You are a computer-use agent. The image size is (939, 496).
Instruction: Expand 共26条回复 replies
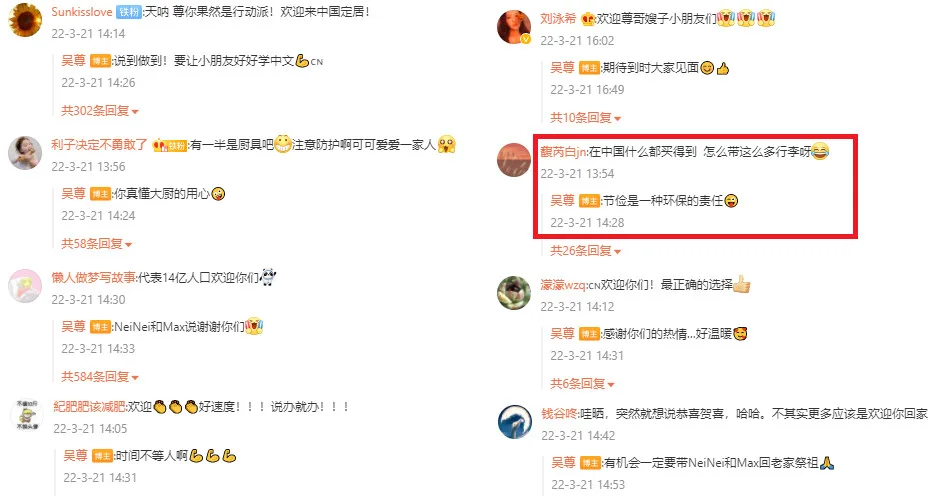coord(586,251)
